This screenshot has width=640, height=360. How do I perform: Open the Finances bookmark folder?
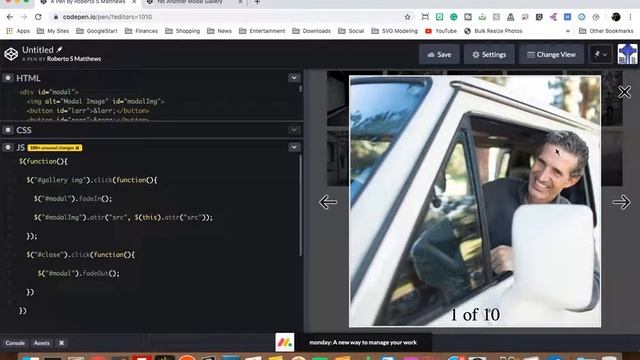pos(141,31)
